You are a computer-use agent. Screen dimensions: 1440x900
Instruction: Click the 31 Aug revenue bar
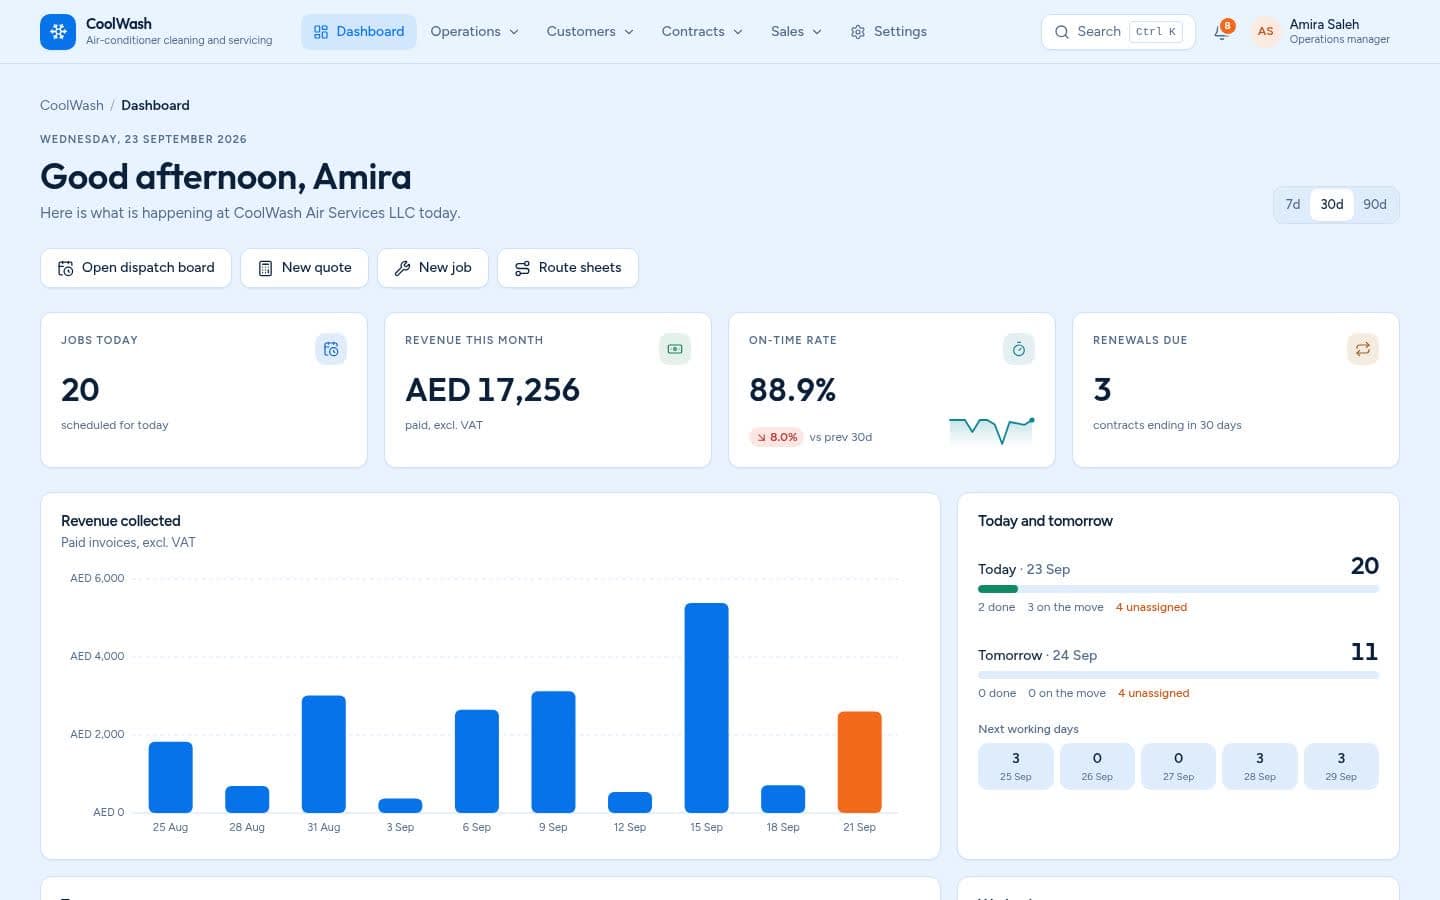click(324, 754)
